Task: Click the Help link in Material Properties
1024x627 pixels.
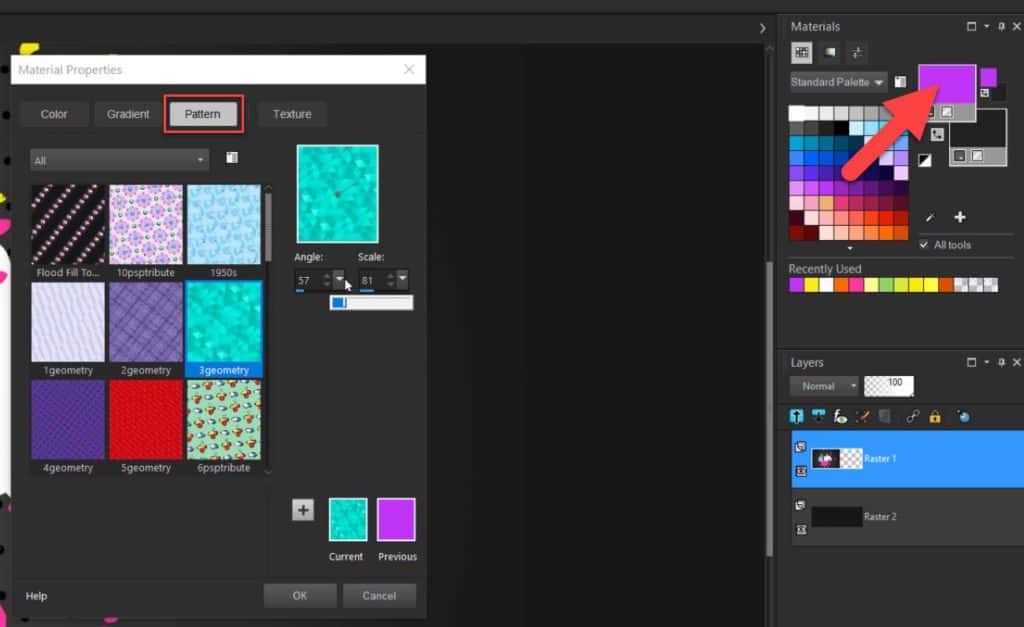Action: pyautogui.click(x=36, y=595)
